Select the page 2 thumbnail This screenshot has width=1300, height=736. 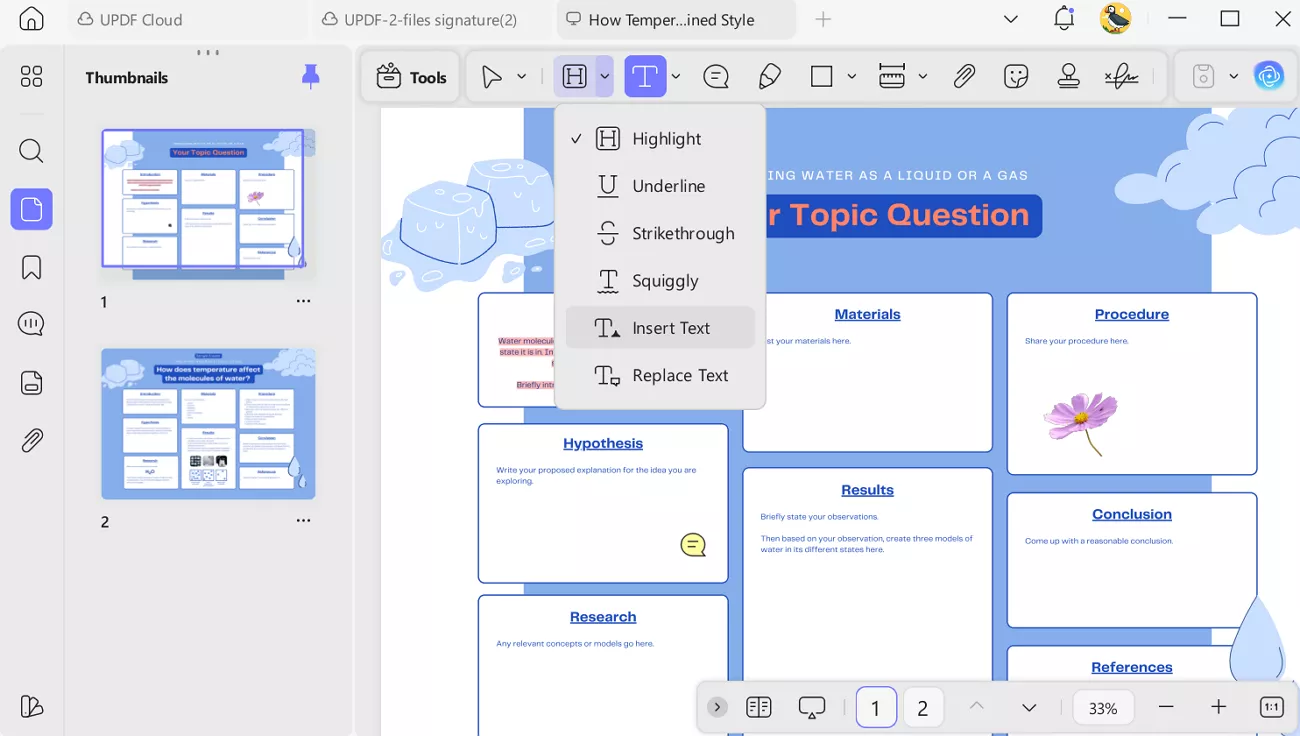[208, 424]
